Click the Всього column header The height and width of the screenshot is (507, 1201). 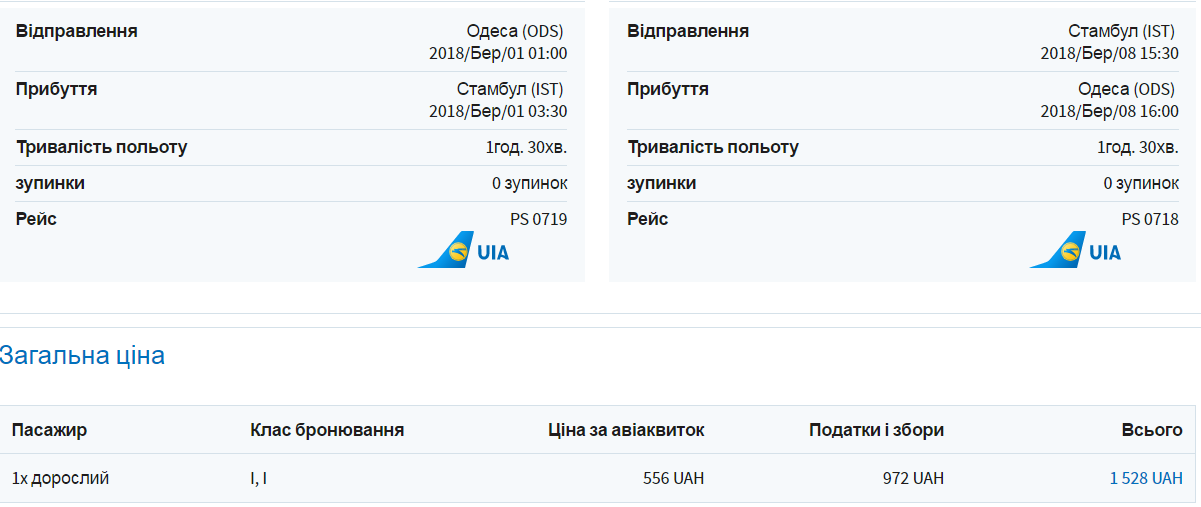click(x=1152, y=430)
